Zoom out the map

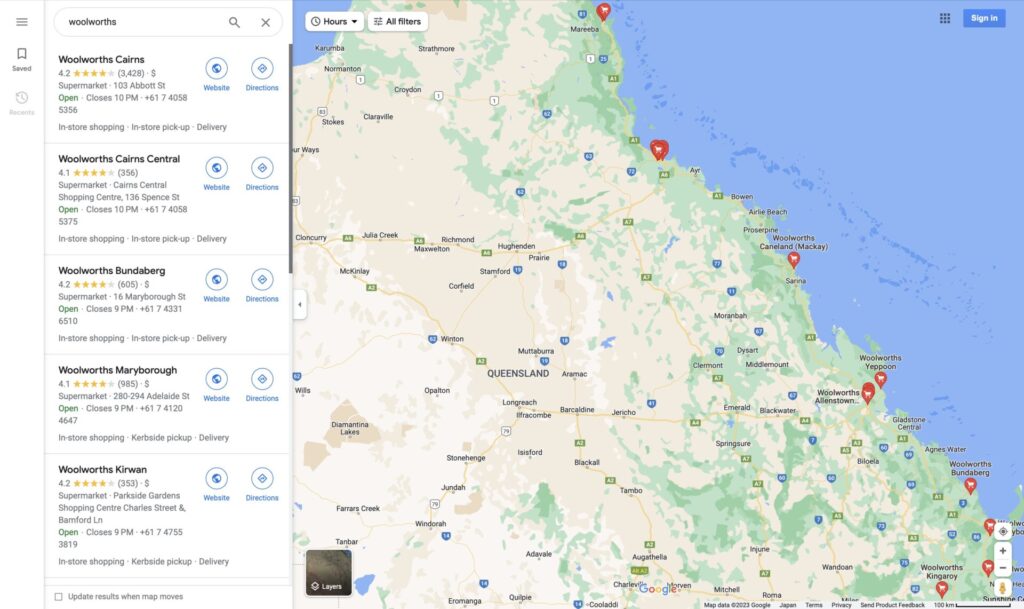pos(1002,568)
